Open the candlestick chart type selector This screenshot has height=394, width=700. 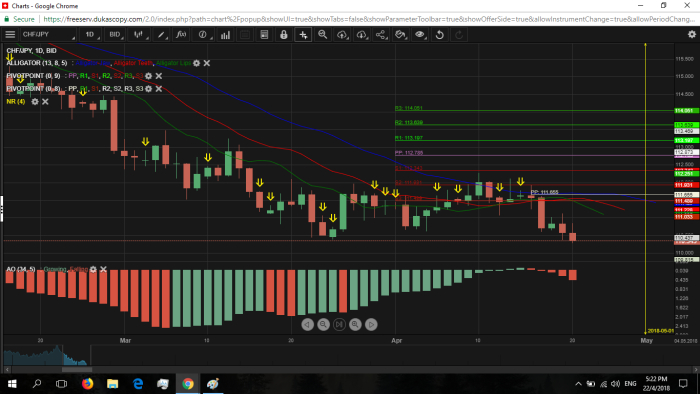[x=140, y=34]
